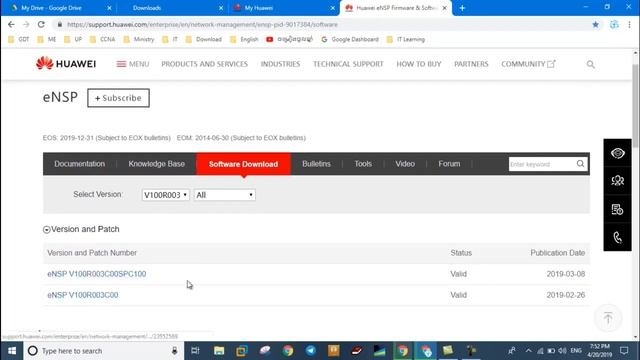Image resolution: width=640 pixels, height=360 pixels.
Task: Select the Software Download tab
Action: 244,164
